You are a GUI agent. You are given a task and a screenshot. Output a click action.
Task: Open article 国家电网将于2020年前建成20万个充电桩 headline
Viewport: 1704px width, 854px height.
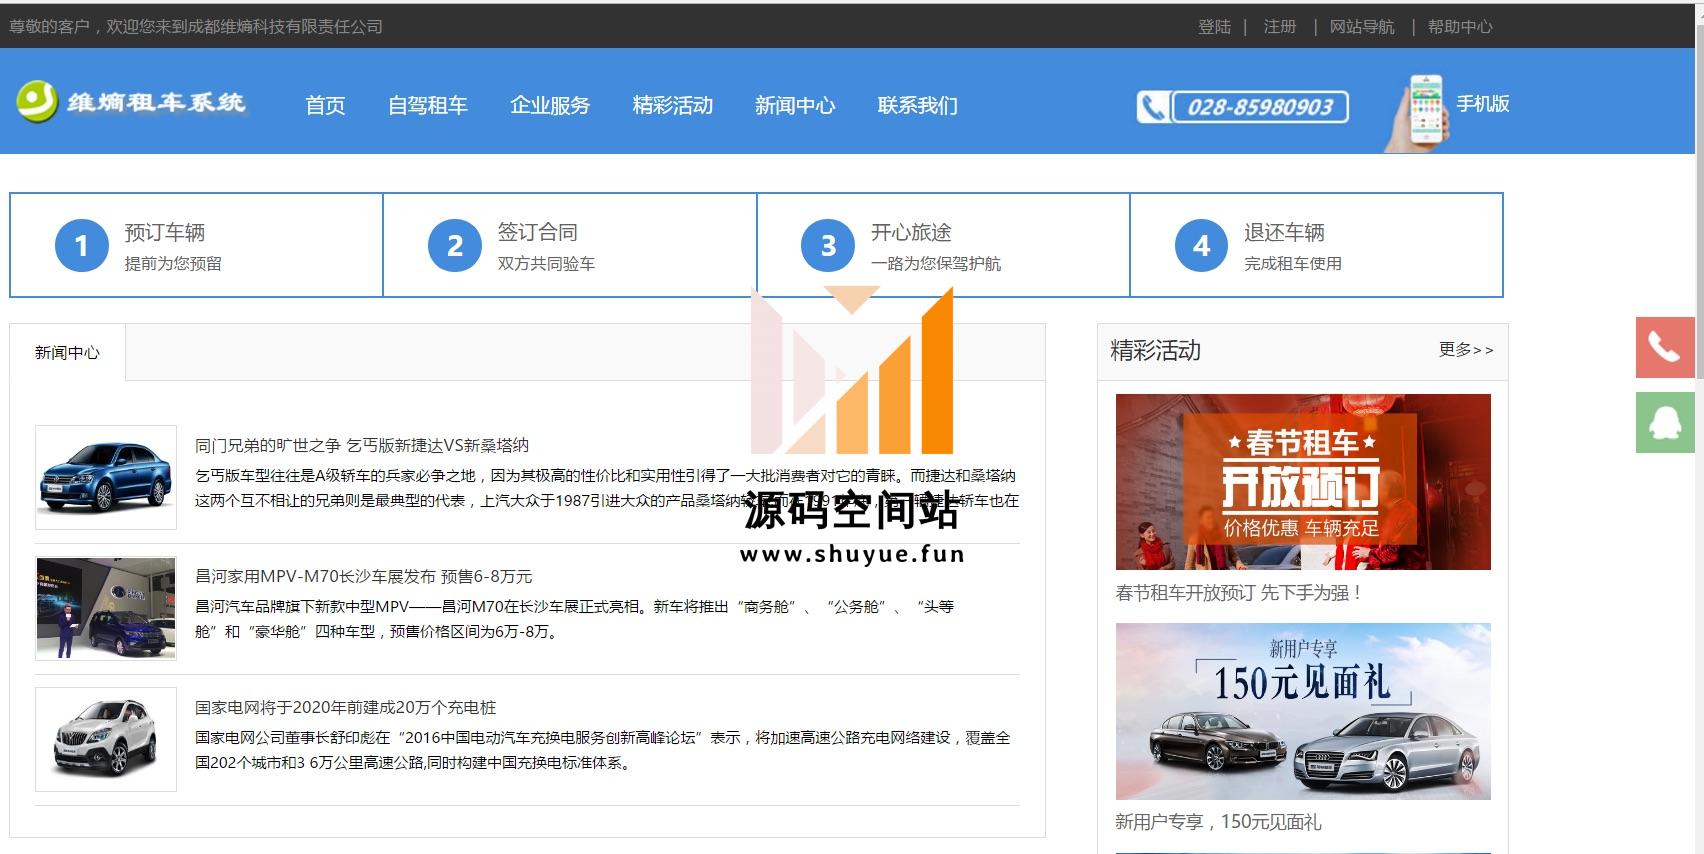[346, 707]
